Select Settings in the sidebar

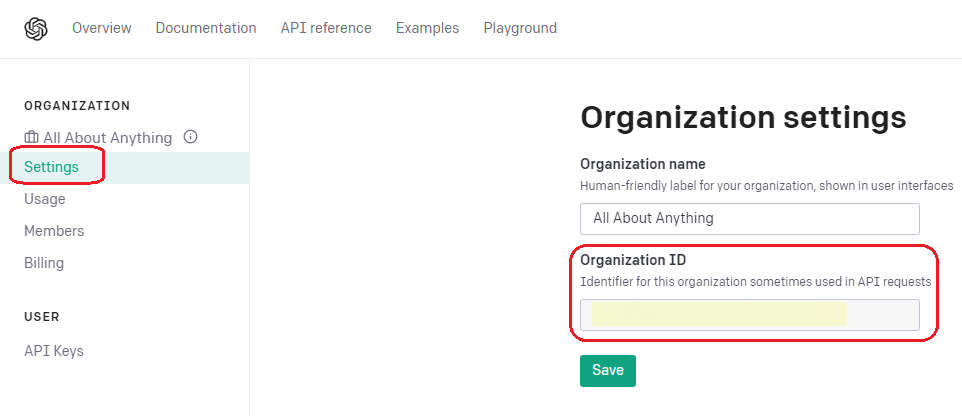point(125,168)
